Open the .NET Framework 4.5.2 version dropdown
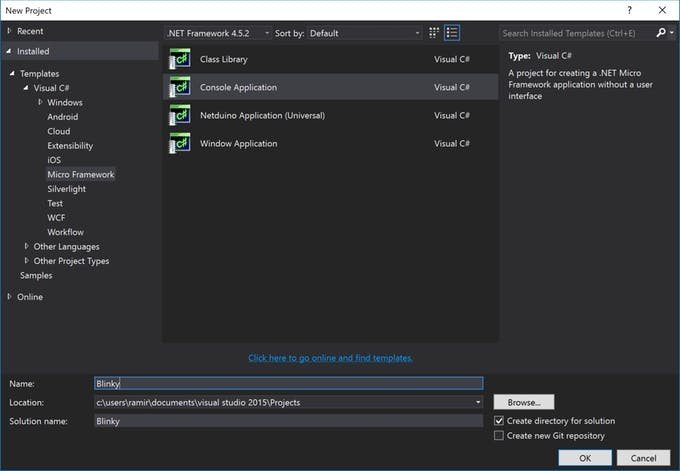The width and height of the screenshot is (680, 471). pyautogui.click(x=217, y=33)
